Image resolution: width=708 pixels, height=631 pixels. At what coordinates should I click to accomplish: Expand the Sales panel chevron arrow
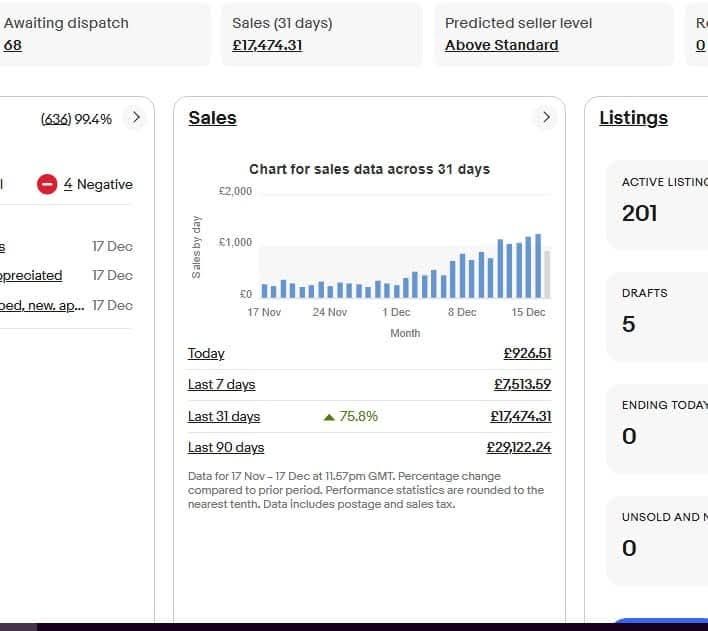[x=546, y=117]
